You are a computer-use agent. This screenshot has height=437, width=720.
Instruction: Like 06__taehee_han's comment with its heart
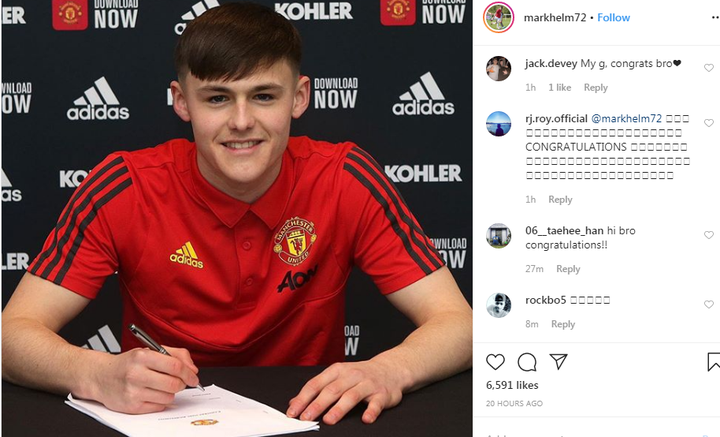pos(709,235)
